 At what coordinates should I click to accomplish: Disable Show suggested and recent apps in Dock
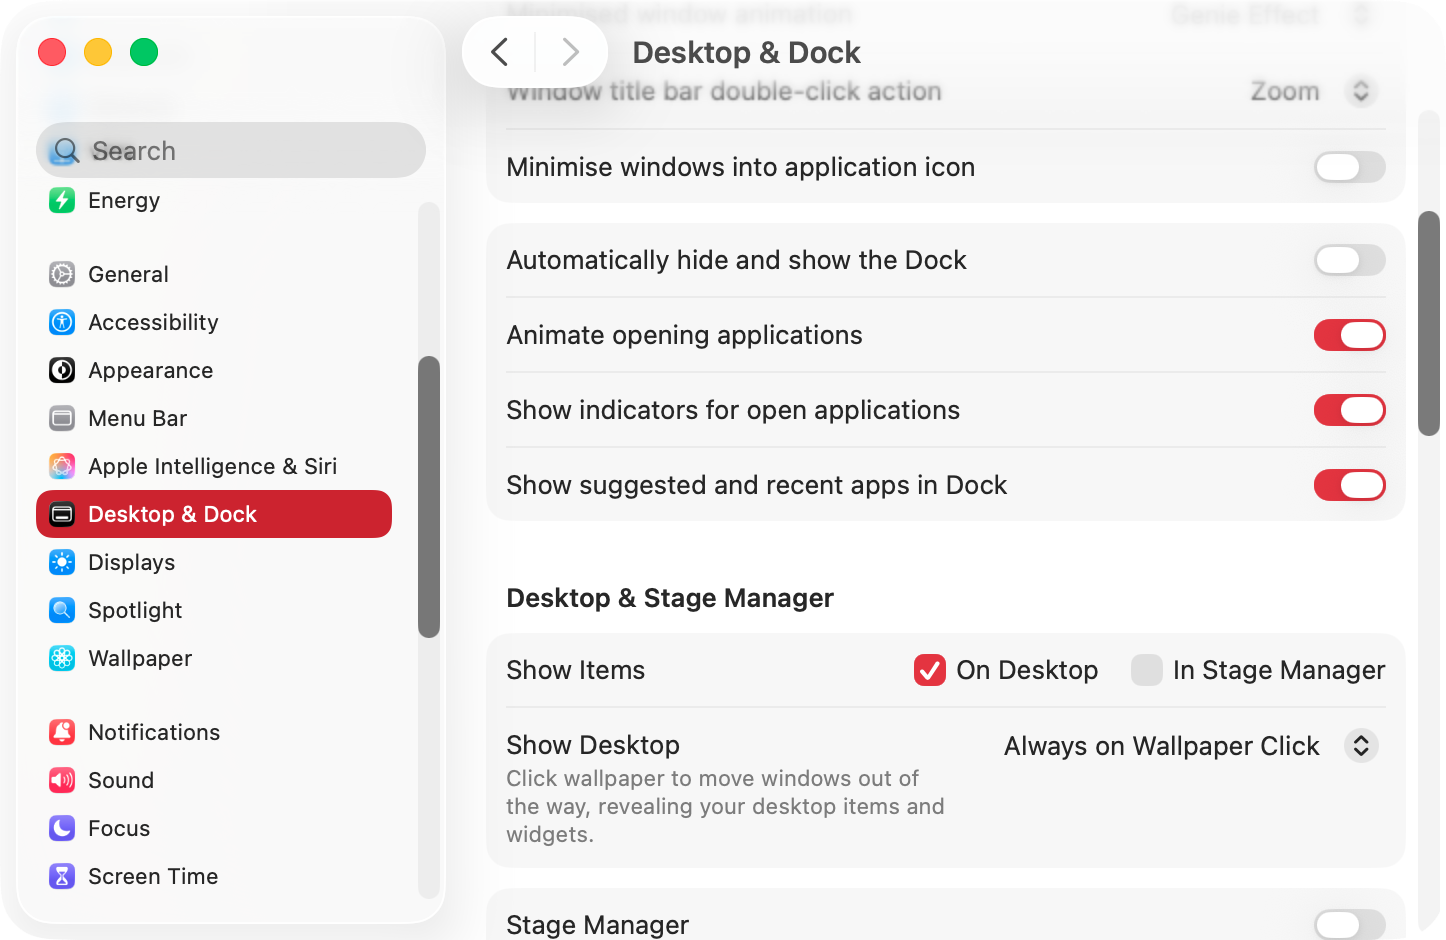(x=1349, y=485)
